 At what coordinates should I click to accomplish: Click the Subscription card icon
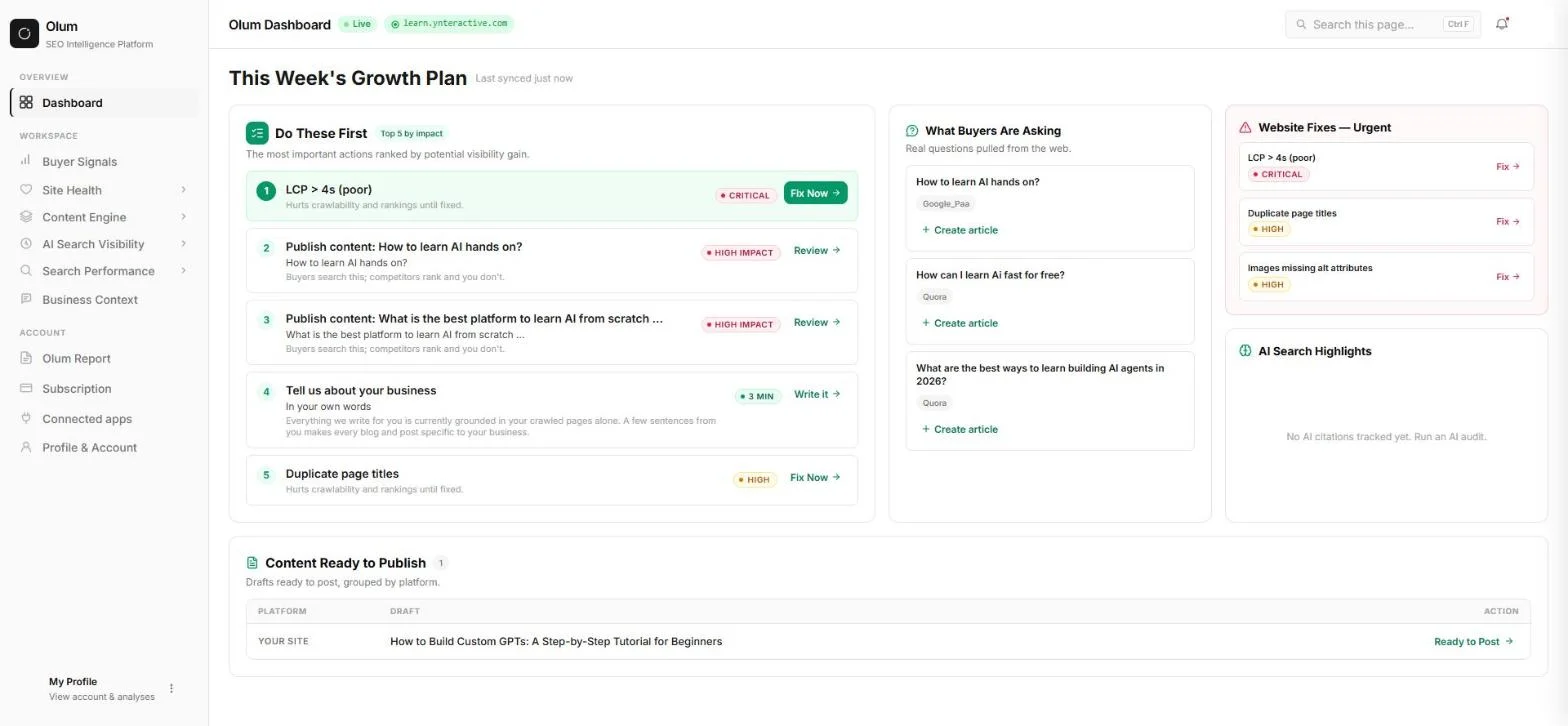point(26,388)
